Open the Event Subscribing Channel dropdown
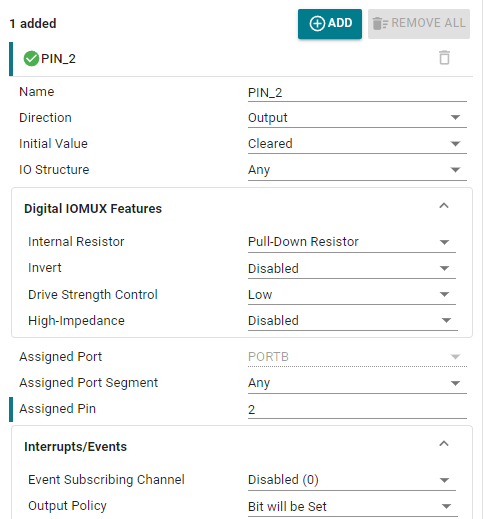485x519 pixels. click(352, 480)
